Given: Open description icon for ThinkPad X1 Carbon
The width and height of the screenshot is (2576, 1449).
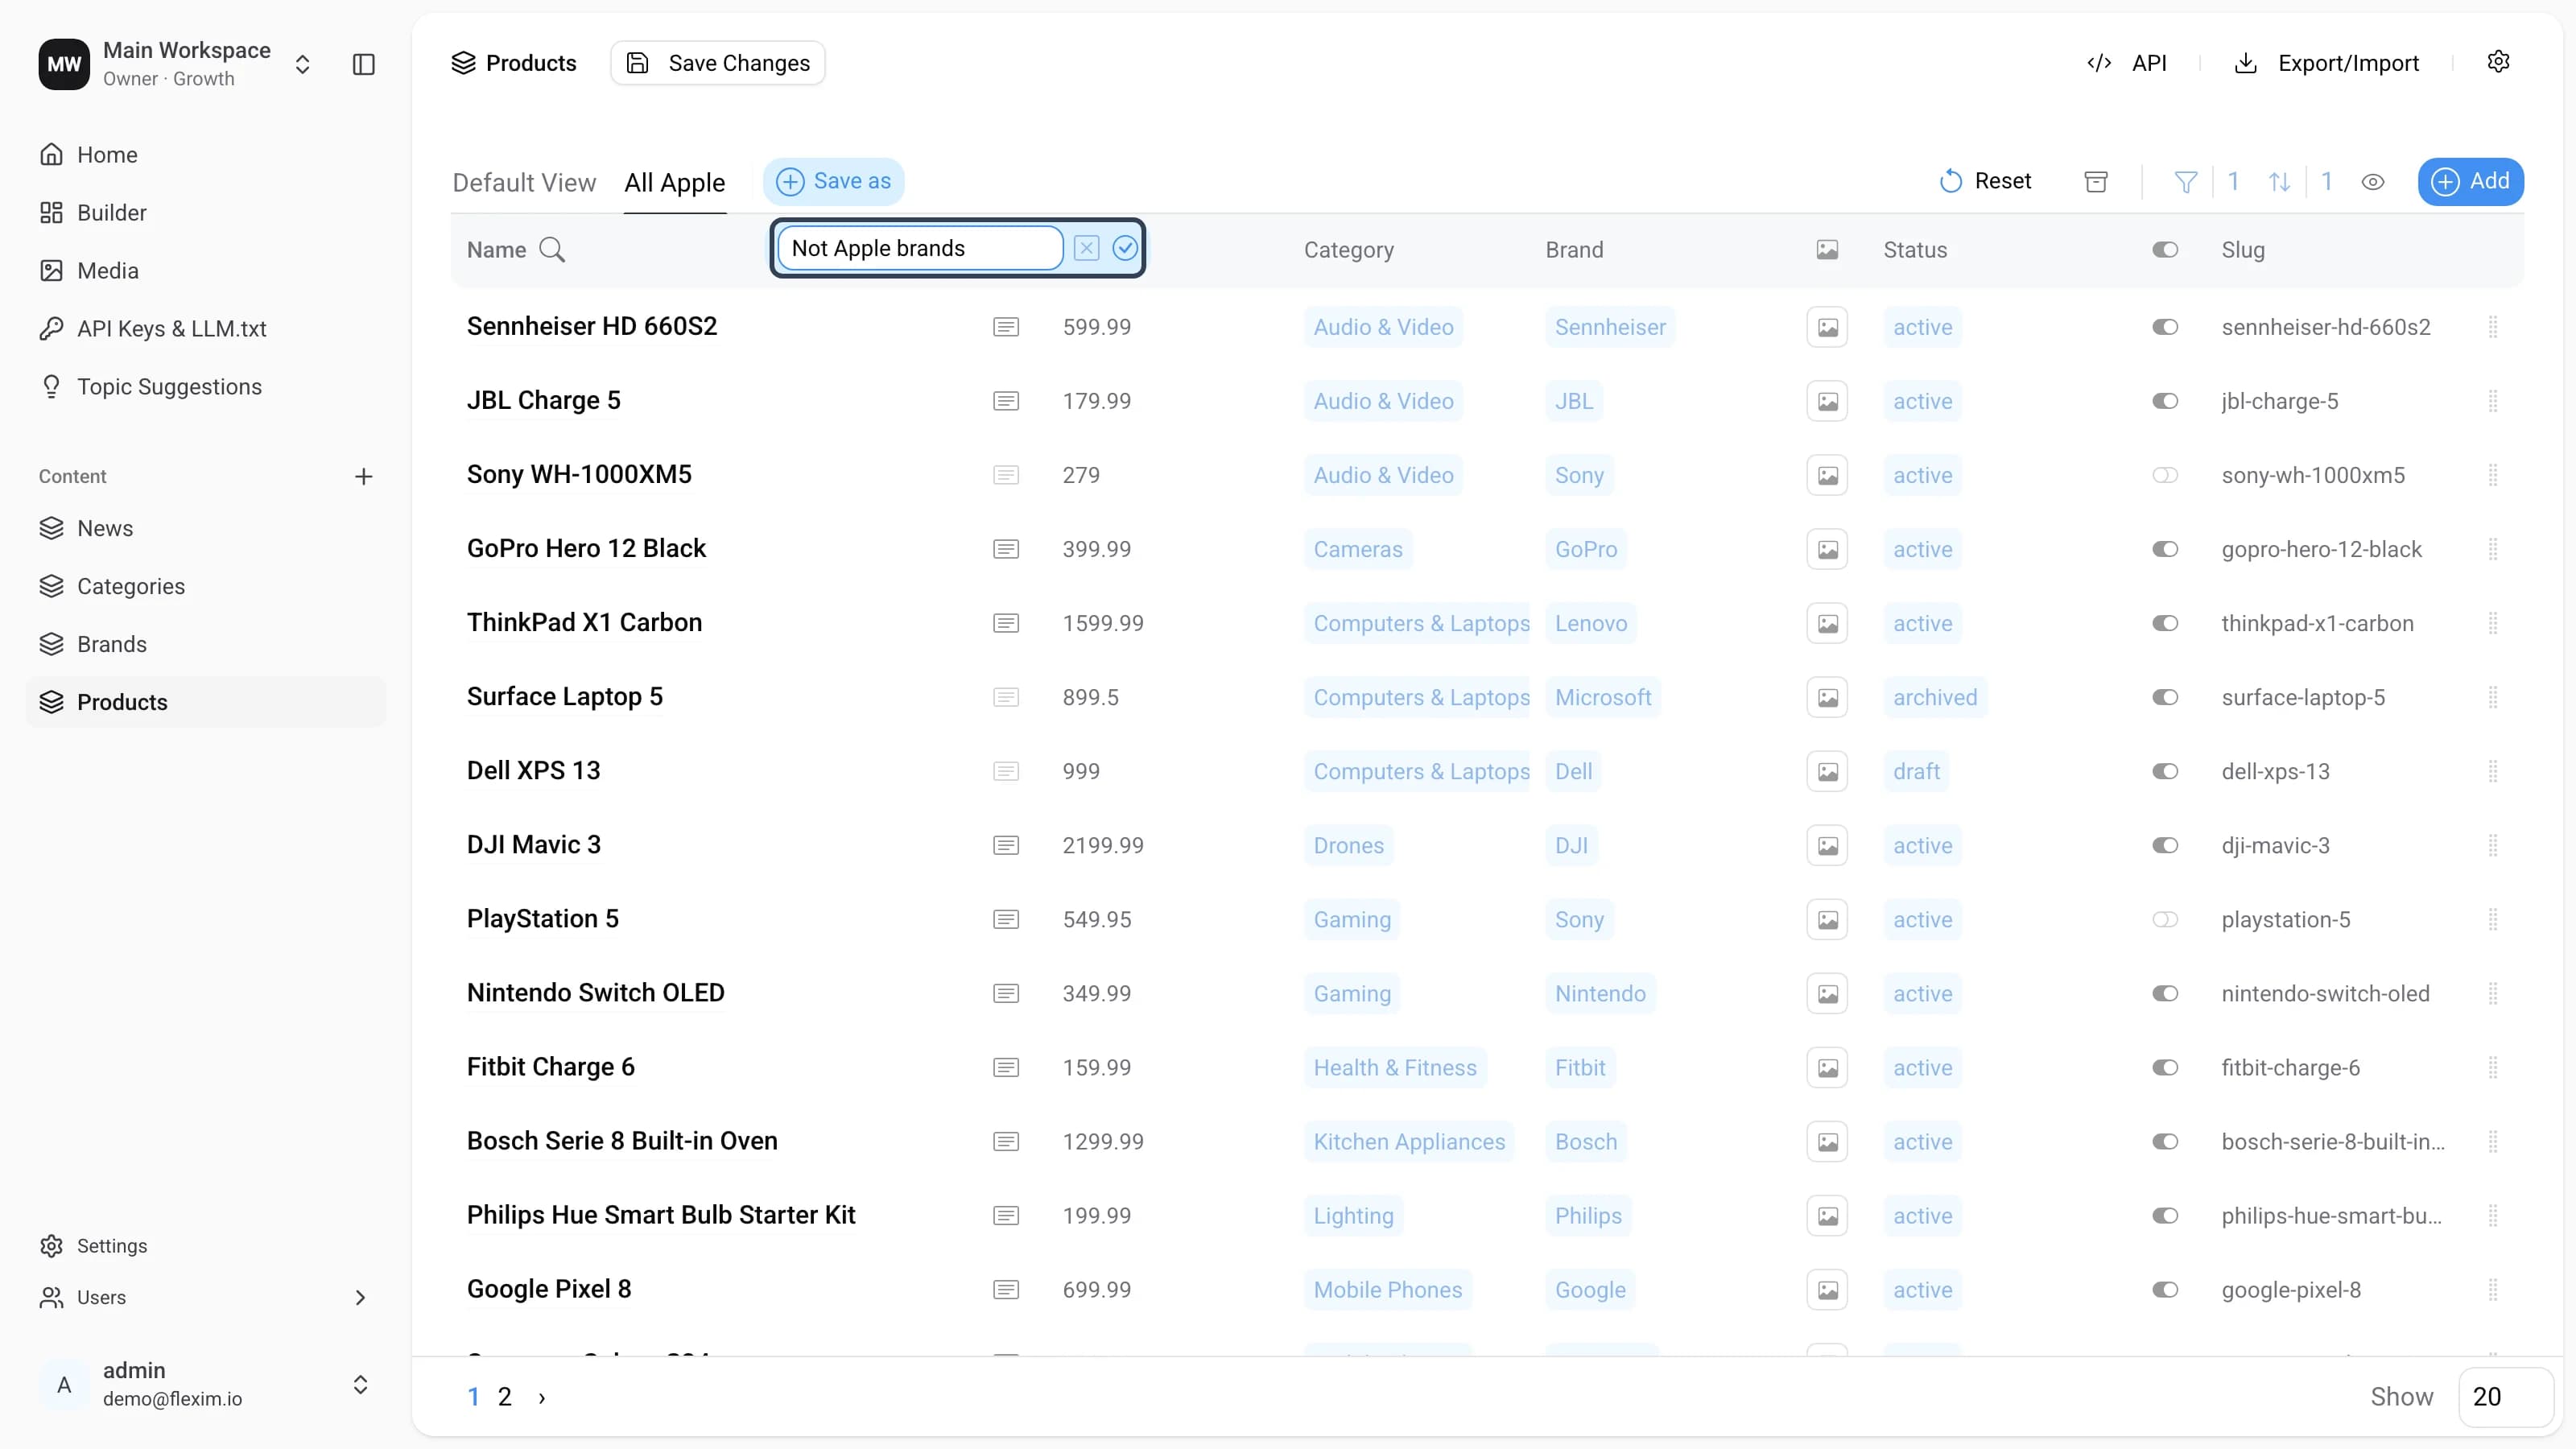Looking at the screenshot, I should 1006,623.
